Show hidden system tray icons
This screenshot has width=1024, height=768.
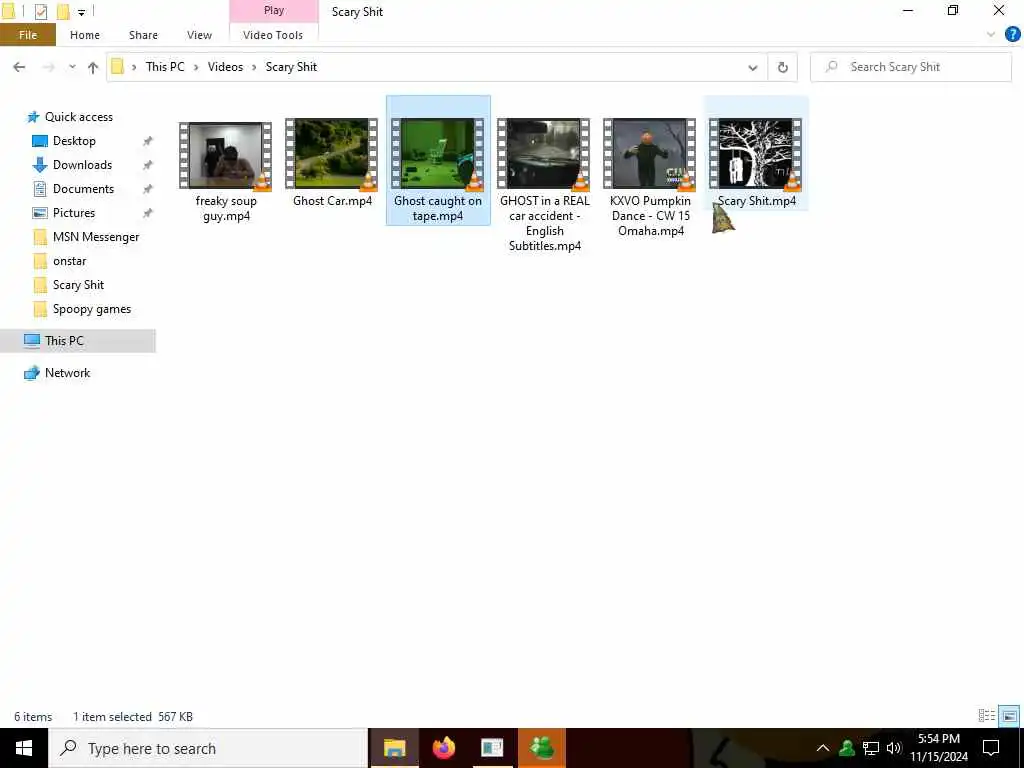pos(823,748)
